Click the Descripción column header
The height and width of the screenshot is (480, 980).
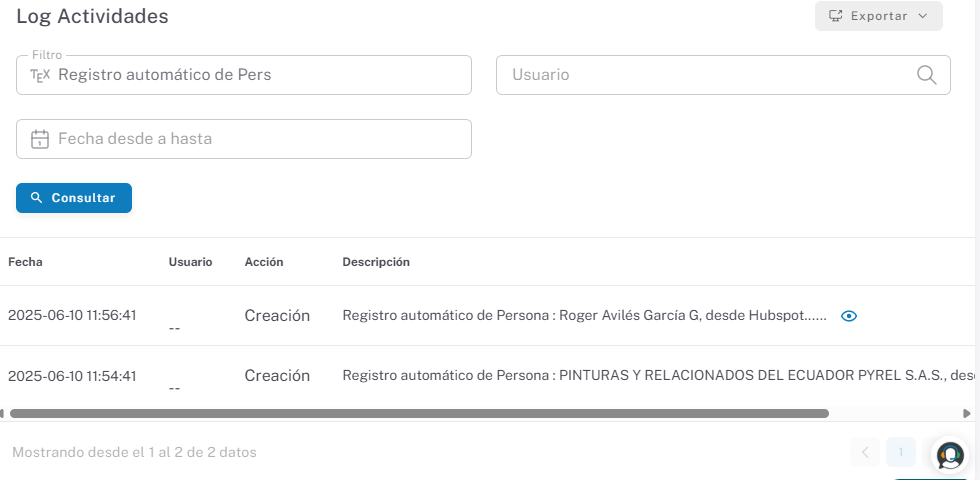pyautogui.click(x=376, y=262)
